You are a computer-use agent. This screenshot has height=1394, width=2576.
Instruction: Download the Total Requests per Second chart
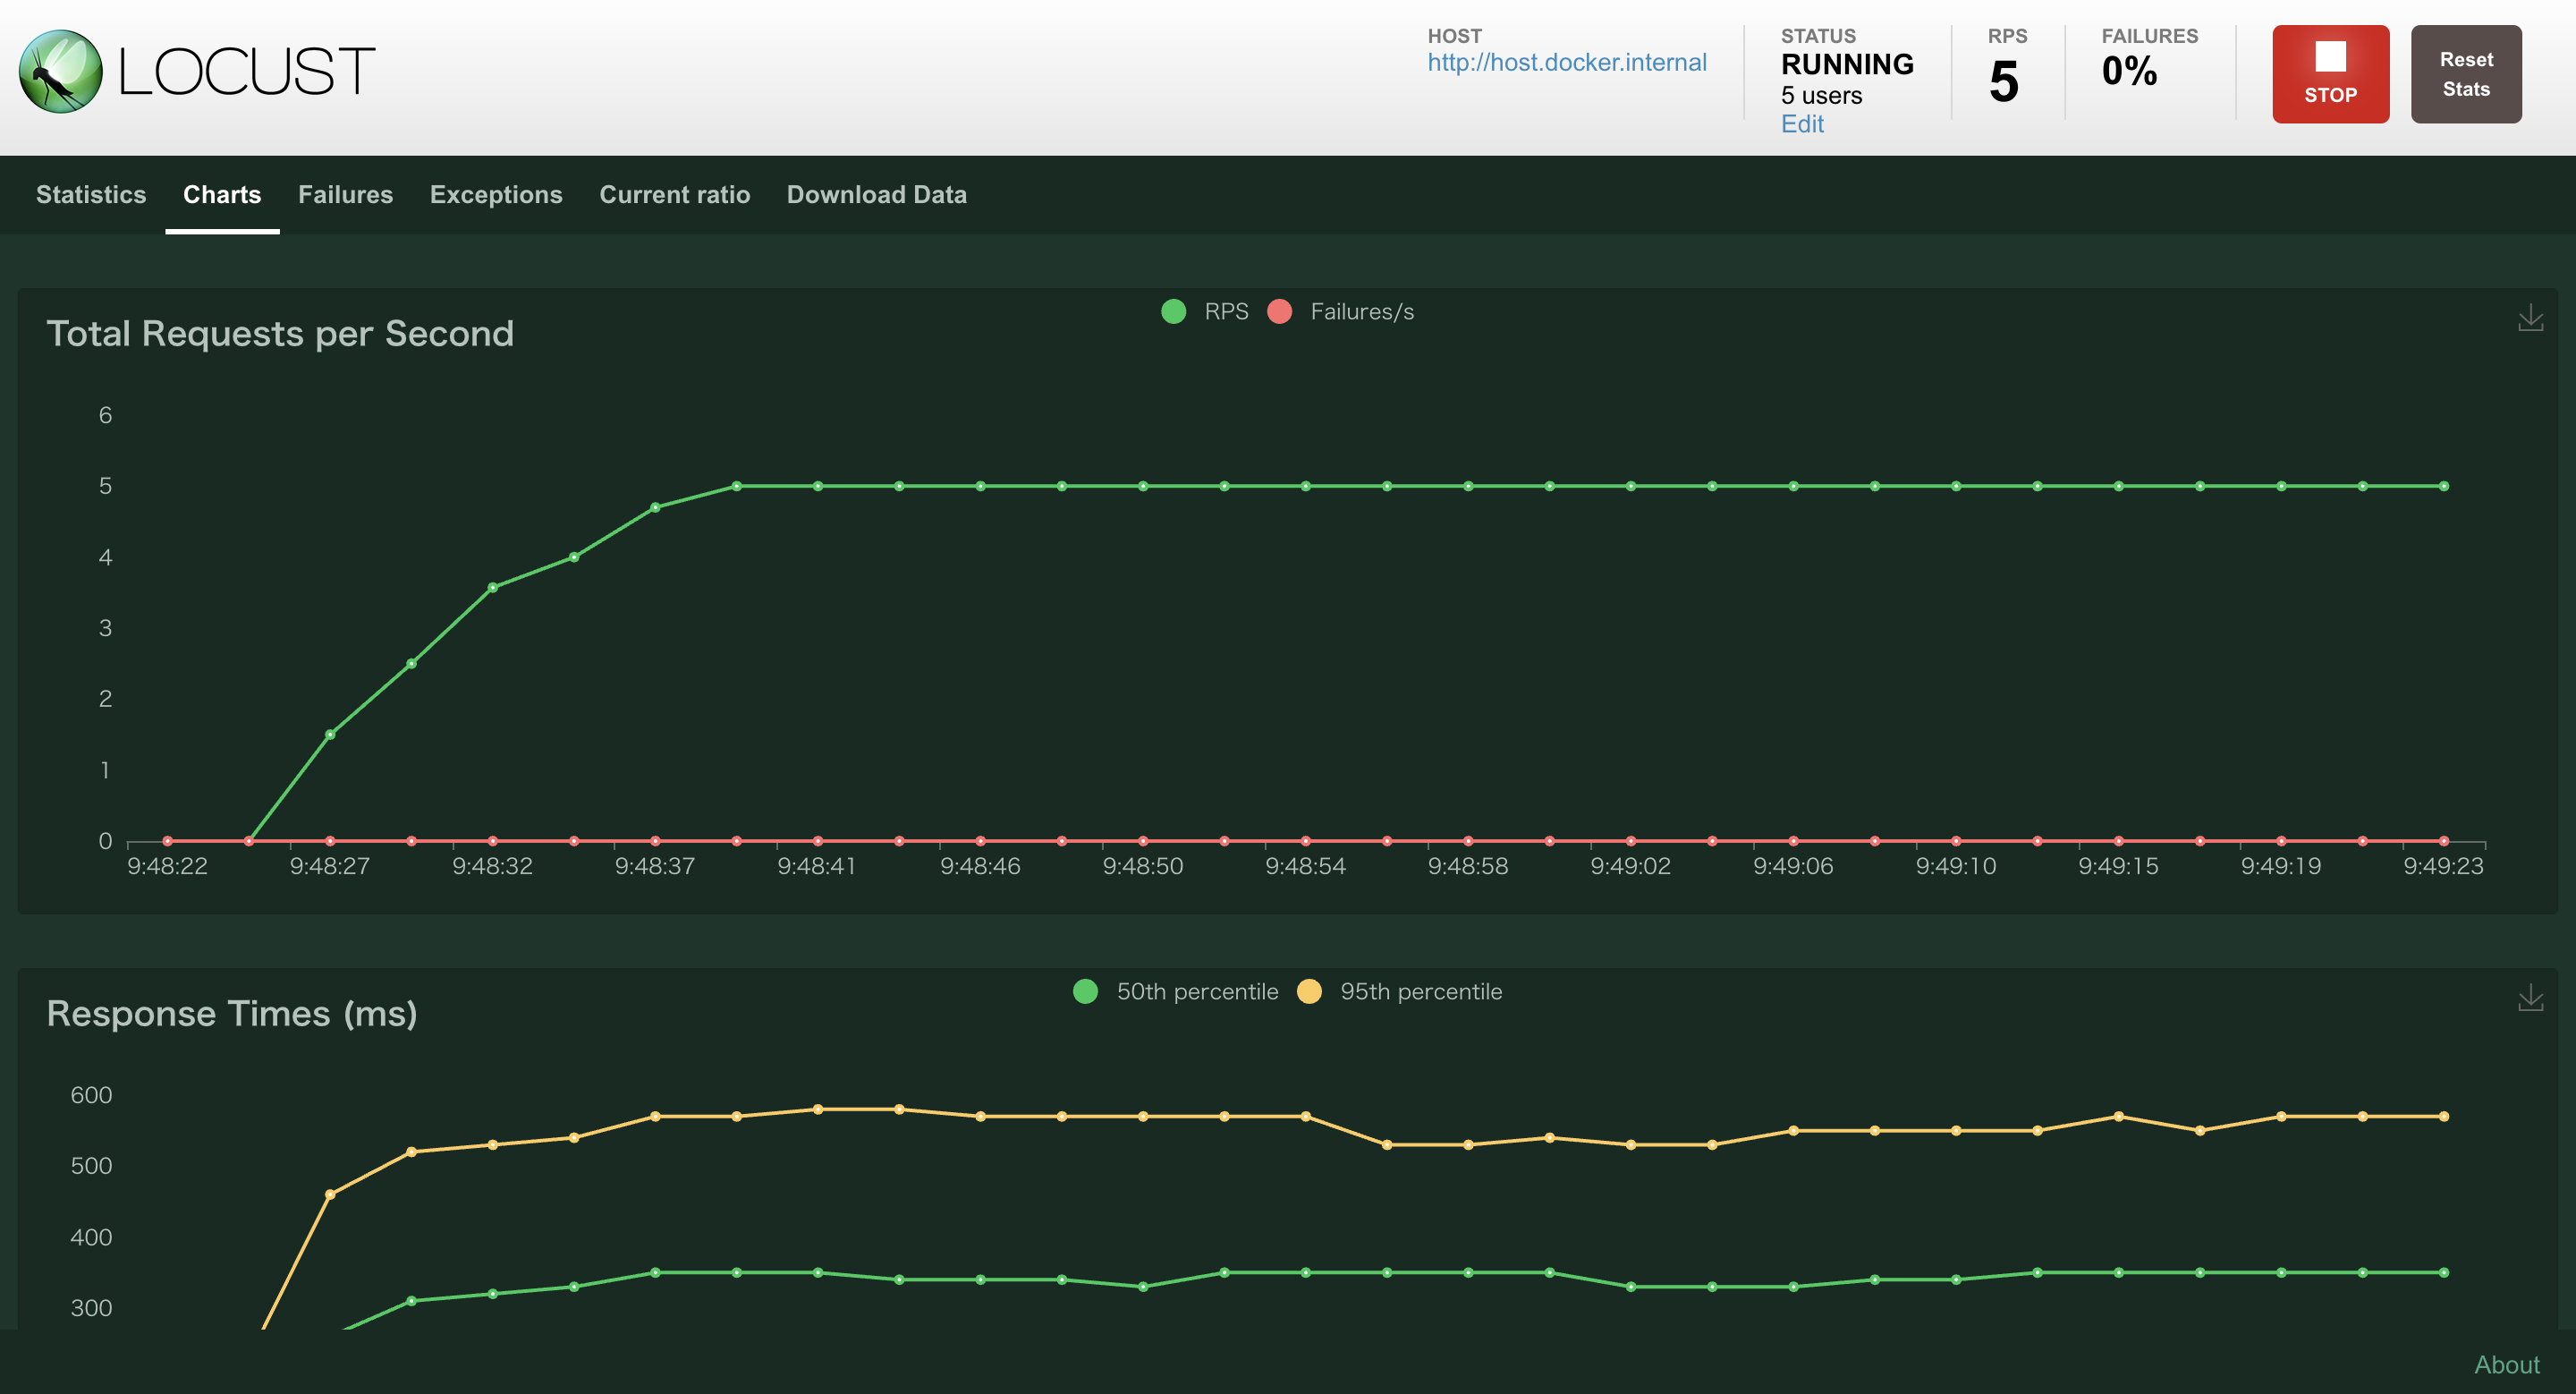point(2530,318)
